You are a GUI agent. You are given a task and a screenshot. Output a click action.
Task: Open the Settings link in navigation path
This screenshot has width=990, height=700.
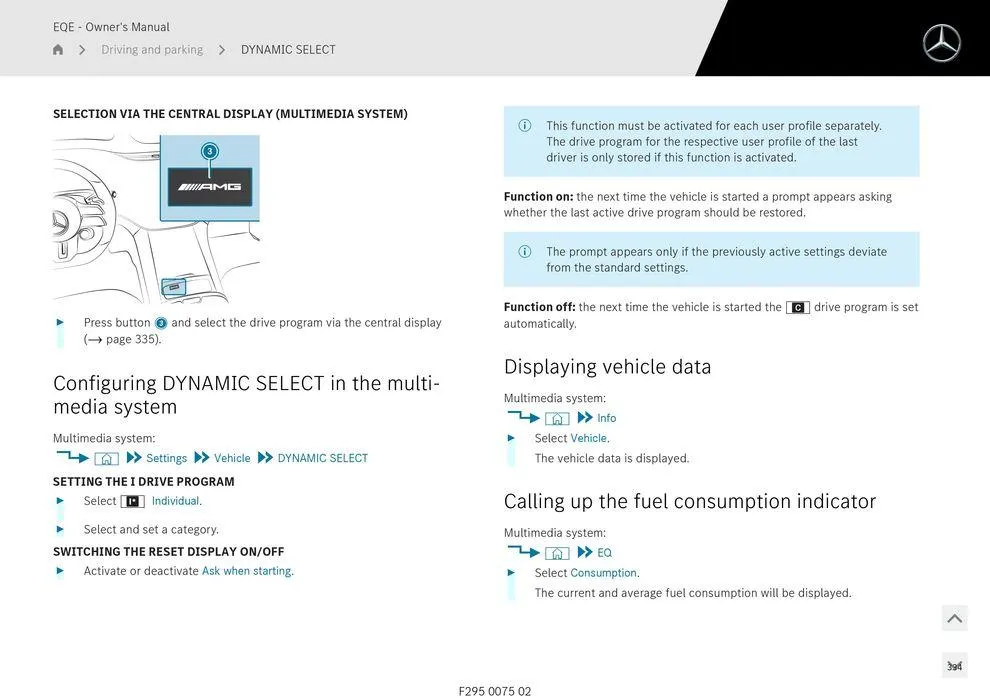tap(166, 459)
